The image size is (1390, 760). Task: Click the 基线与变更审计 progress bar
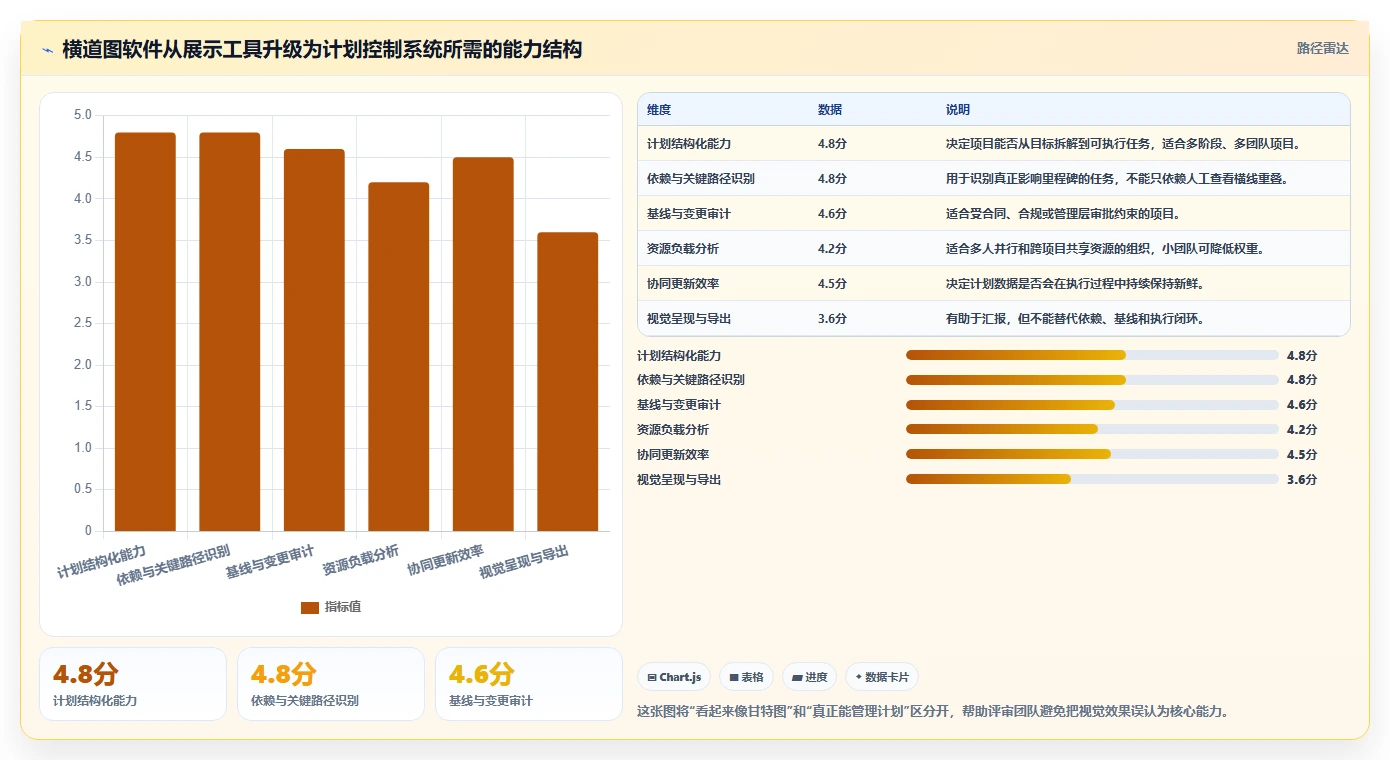pos(1092,405)
